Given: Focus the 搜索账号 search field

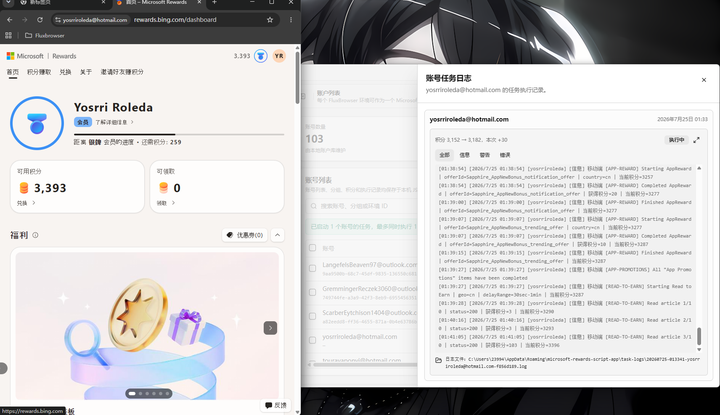Looking at the screenshot, I should tap(361, 206).
